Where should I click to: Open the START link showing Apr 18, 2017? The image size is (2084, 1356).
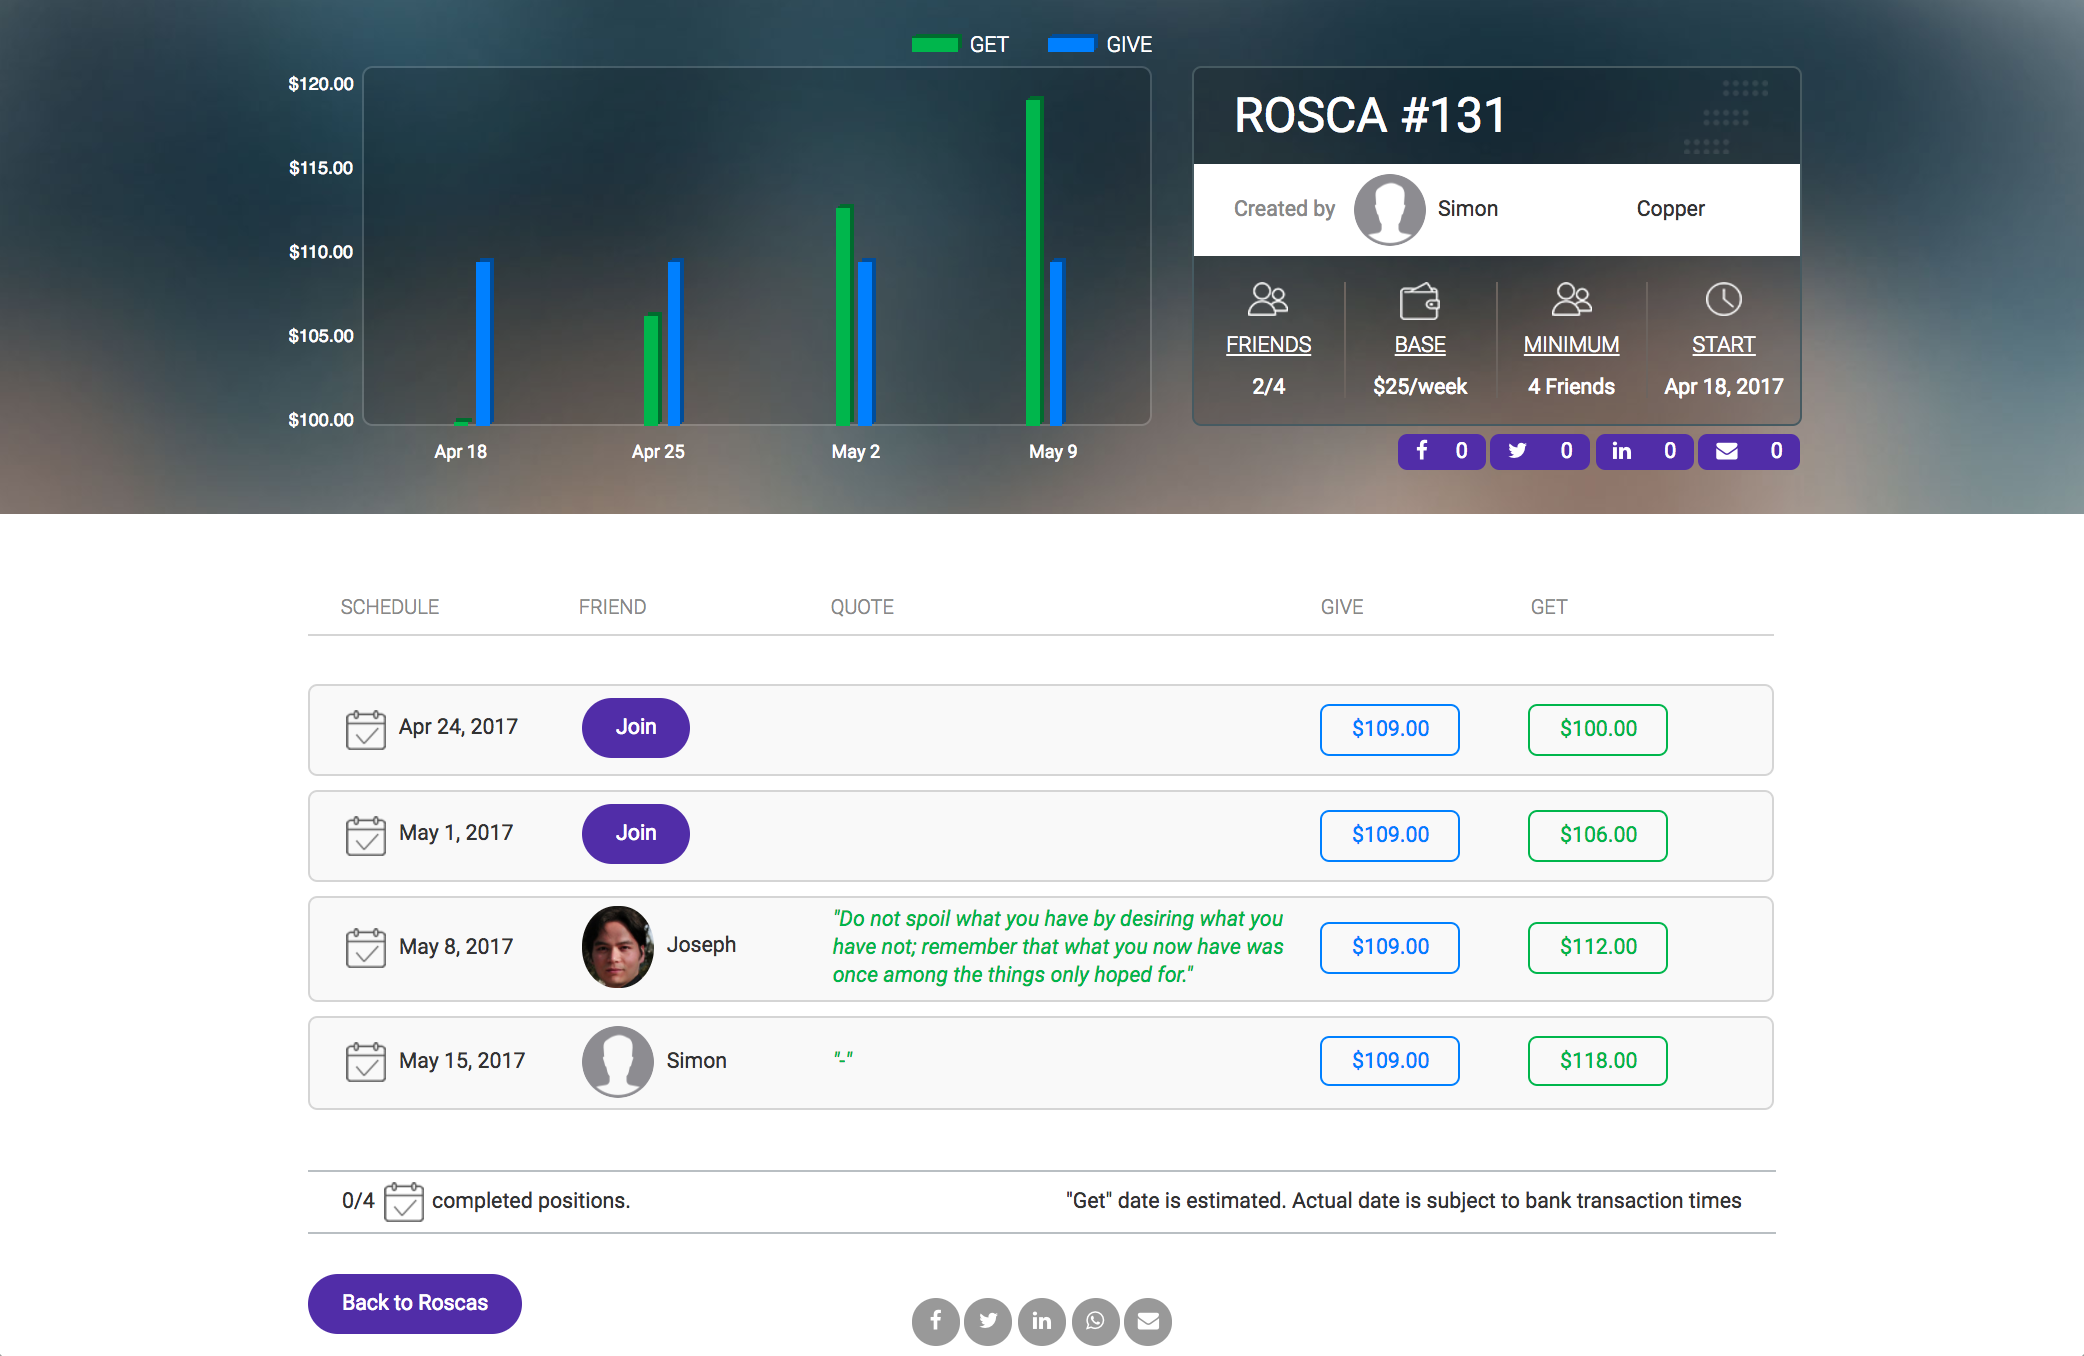point(1723,344)
